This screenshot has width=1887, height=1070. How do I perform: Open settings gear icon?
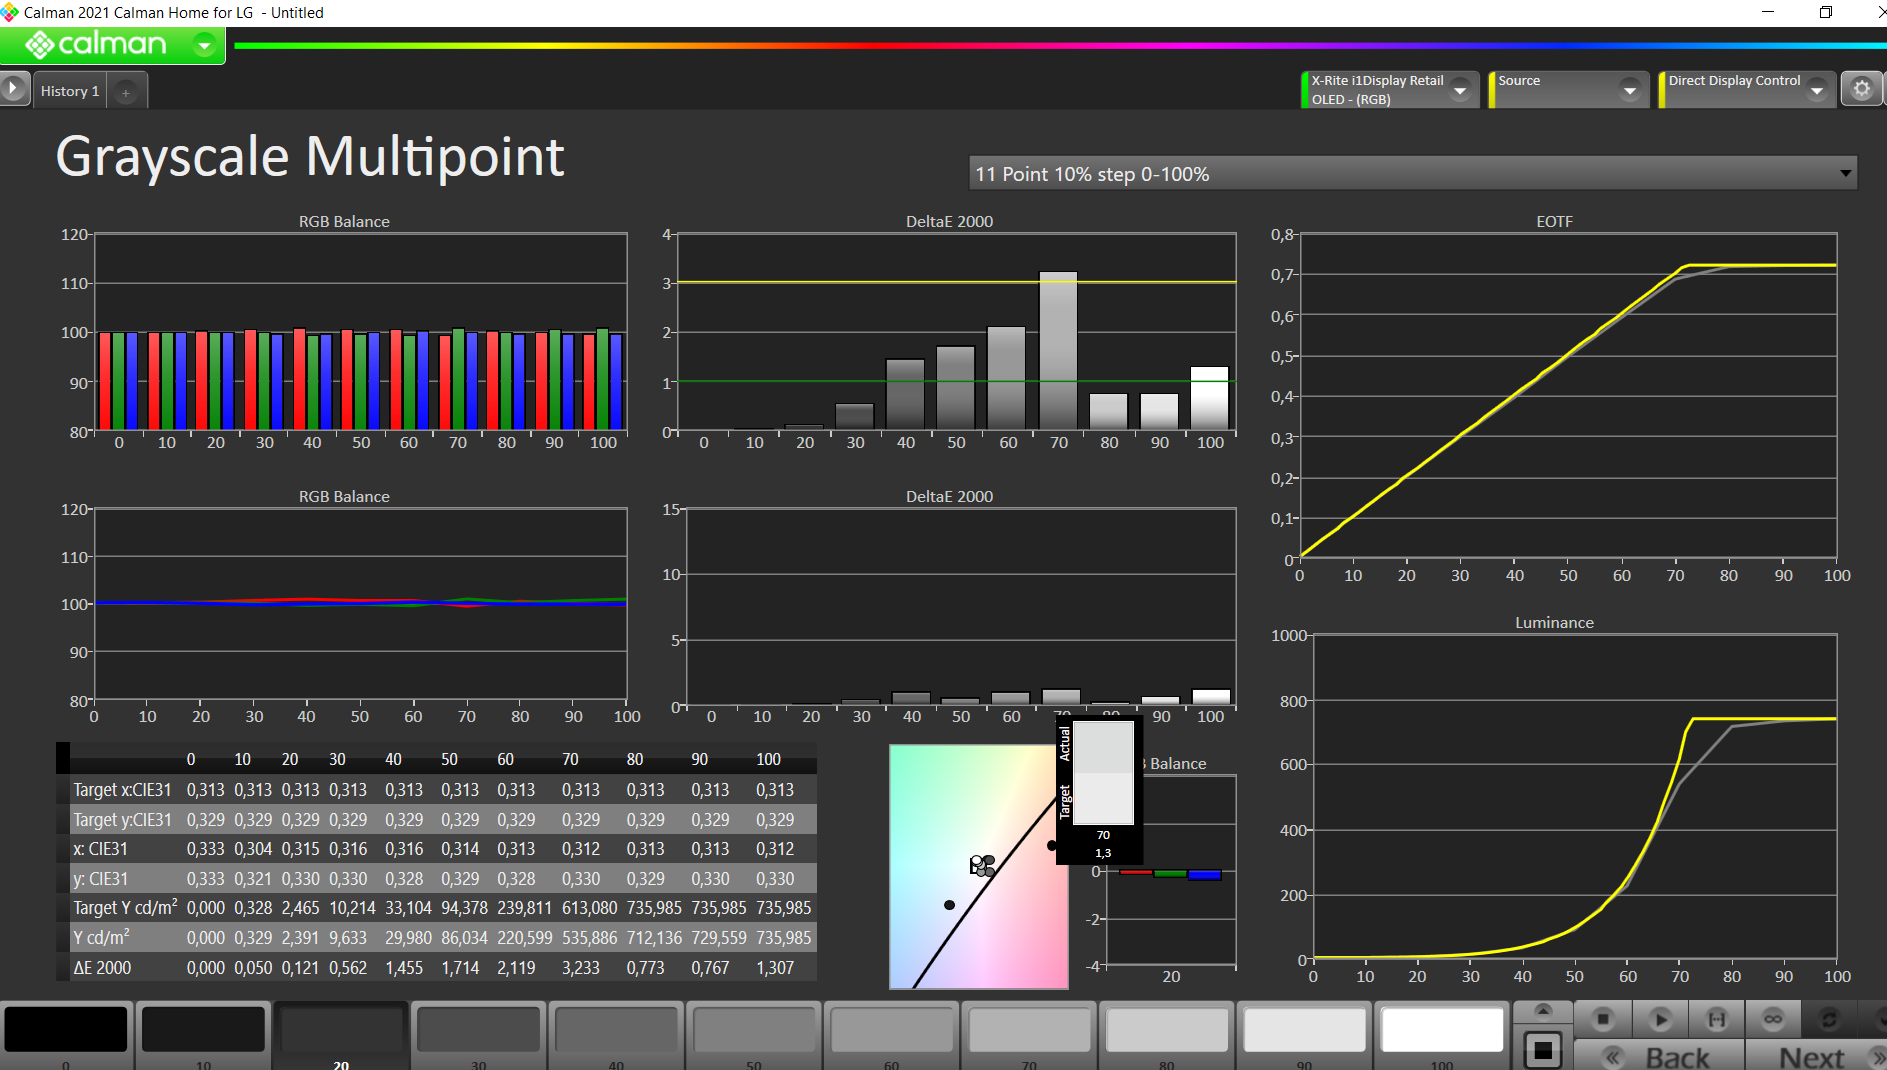[x=1861, y=89]
